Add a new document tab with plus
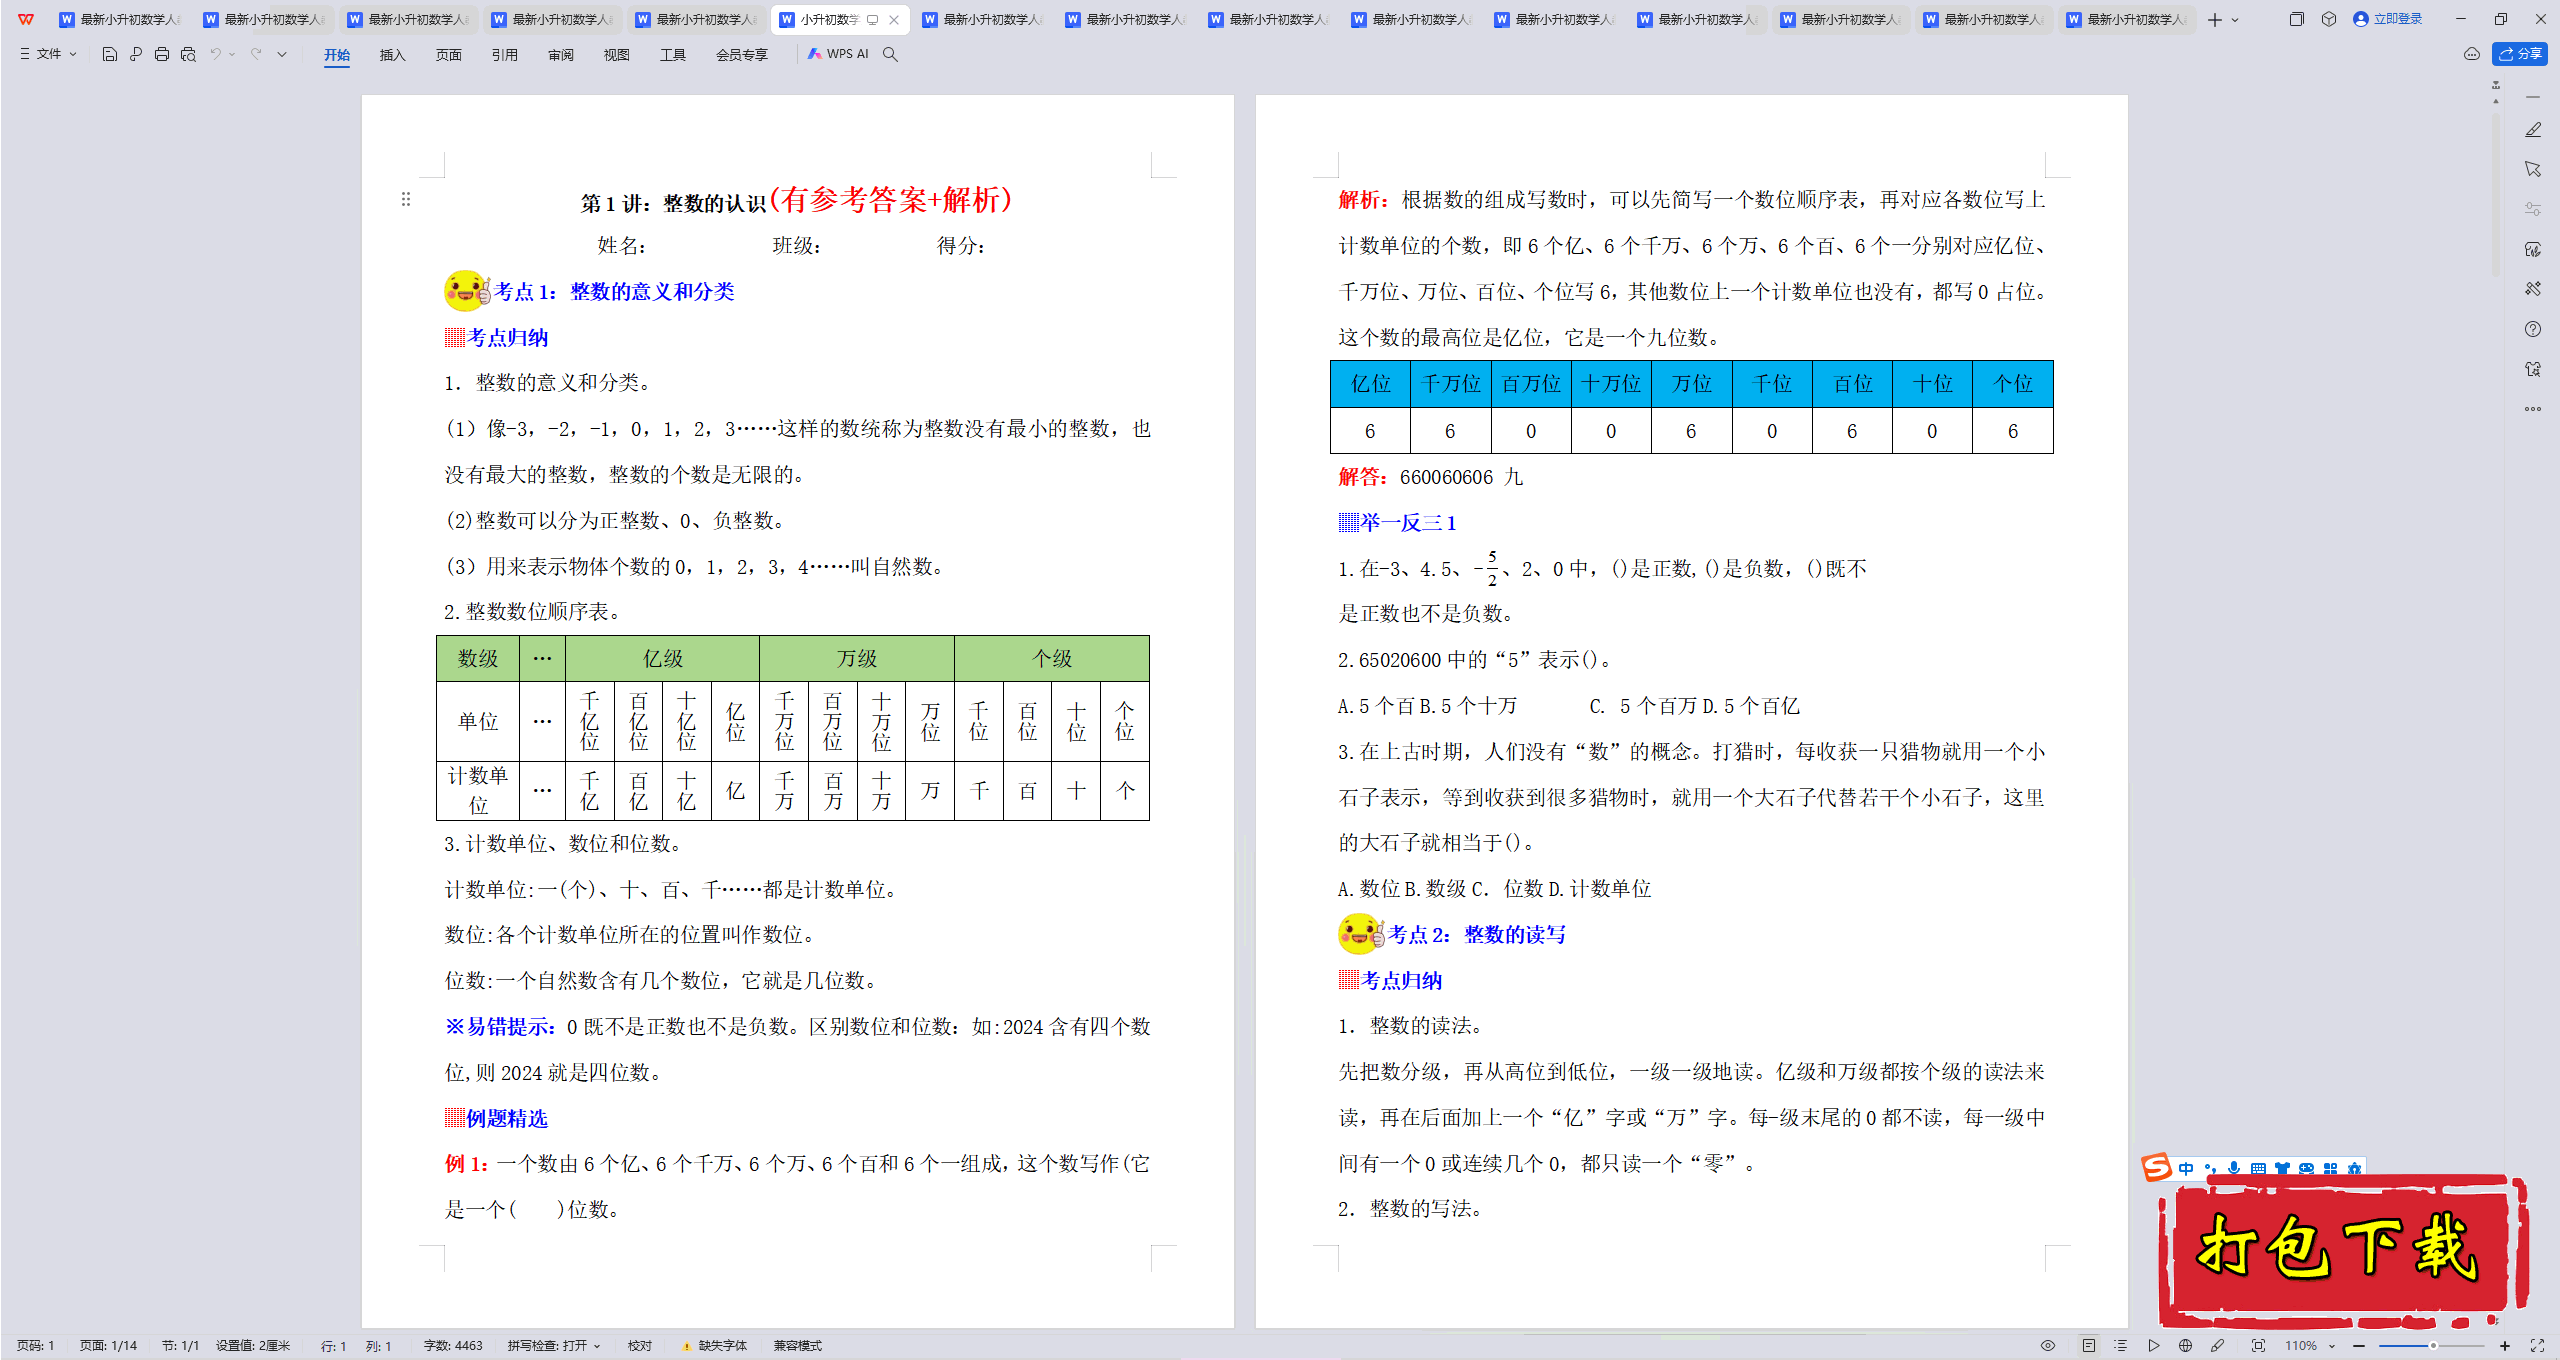The height and width of the screenshot is (1360, 2560). pyautogui.click(x=2214, y=19)
